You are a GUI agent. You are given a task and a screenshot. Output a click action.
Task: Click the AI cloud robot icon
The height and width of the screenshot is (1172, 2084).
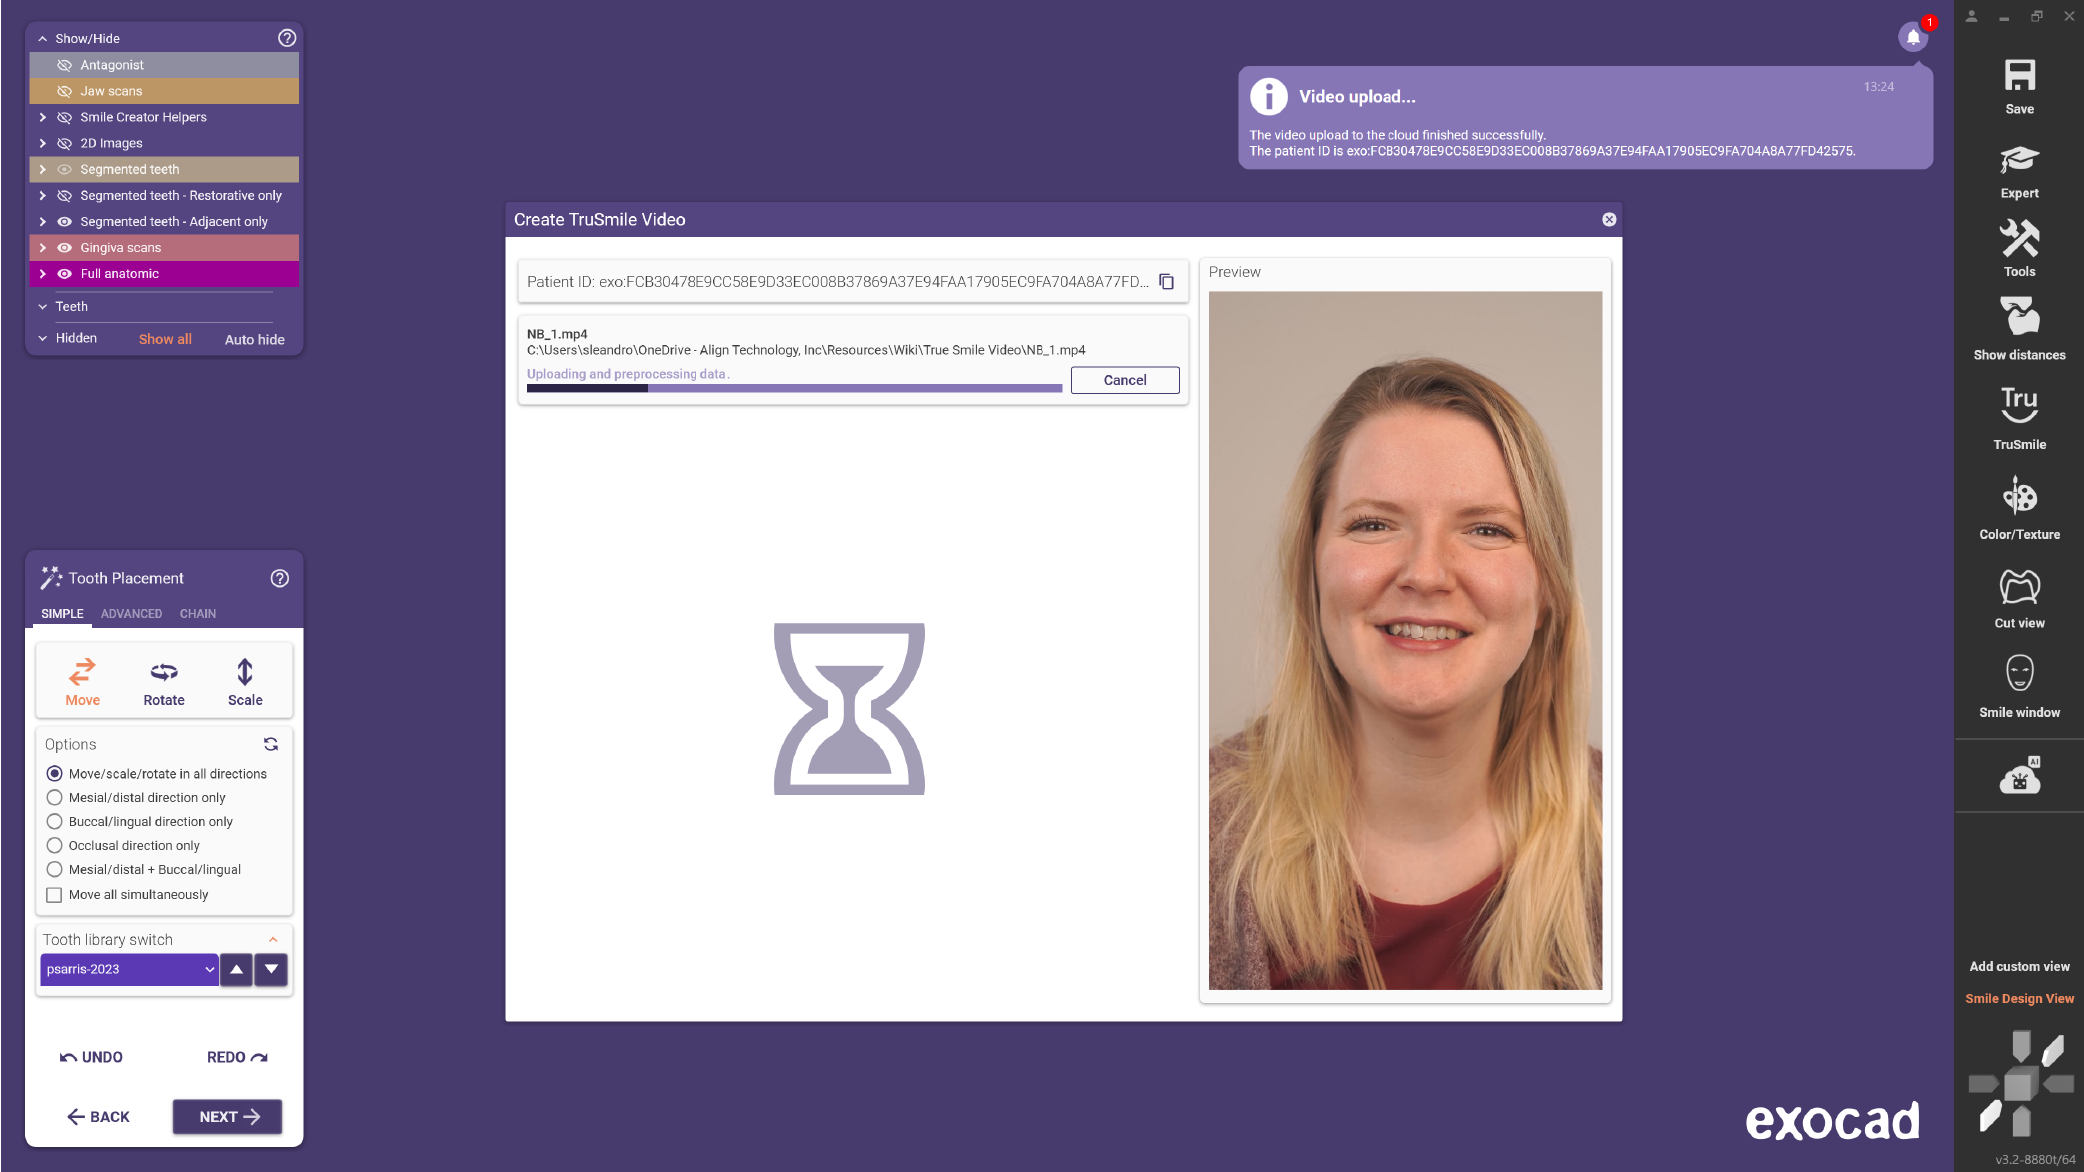pos(2019,776)
